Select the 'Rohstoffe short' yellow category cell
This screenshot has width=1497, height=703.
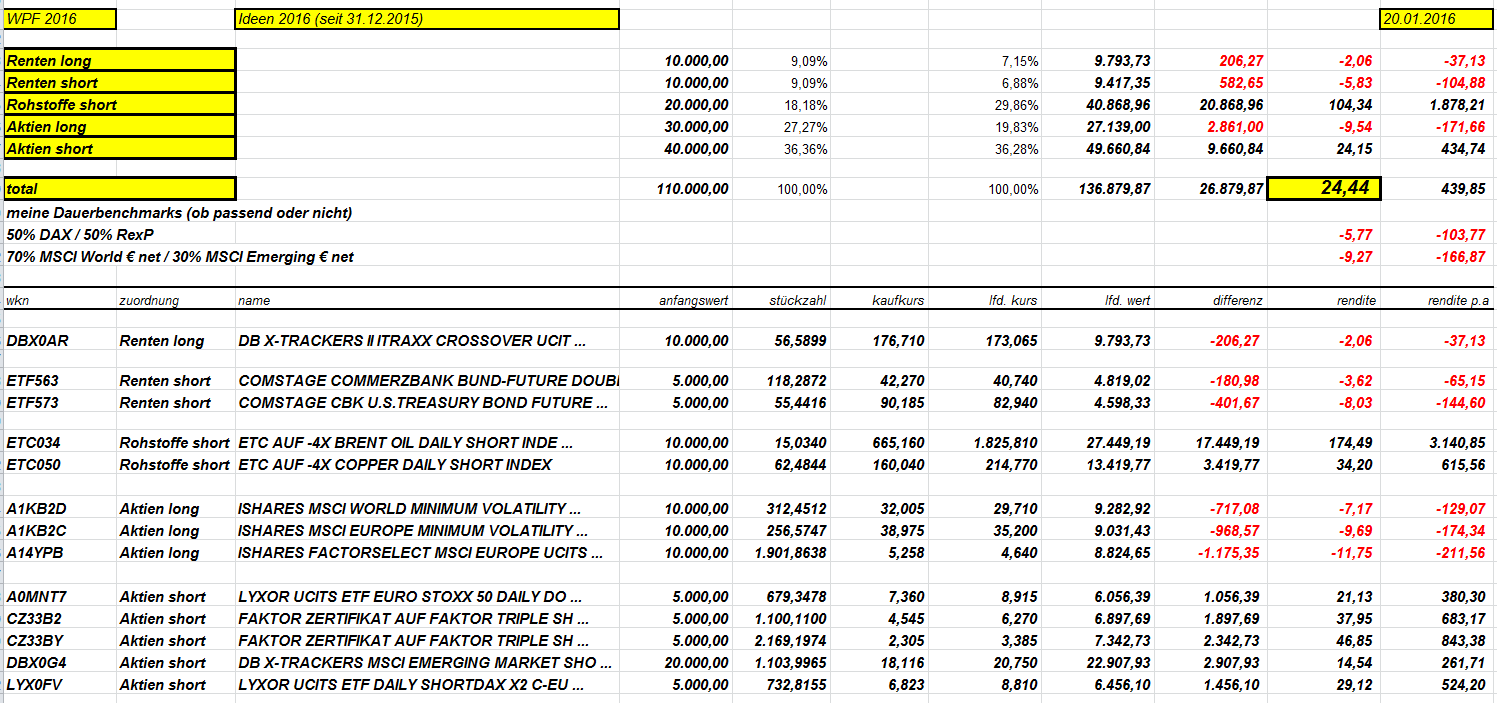tap(120, 104)
